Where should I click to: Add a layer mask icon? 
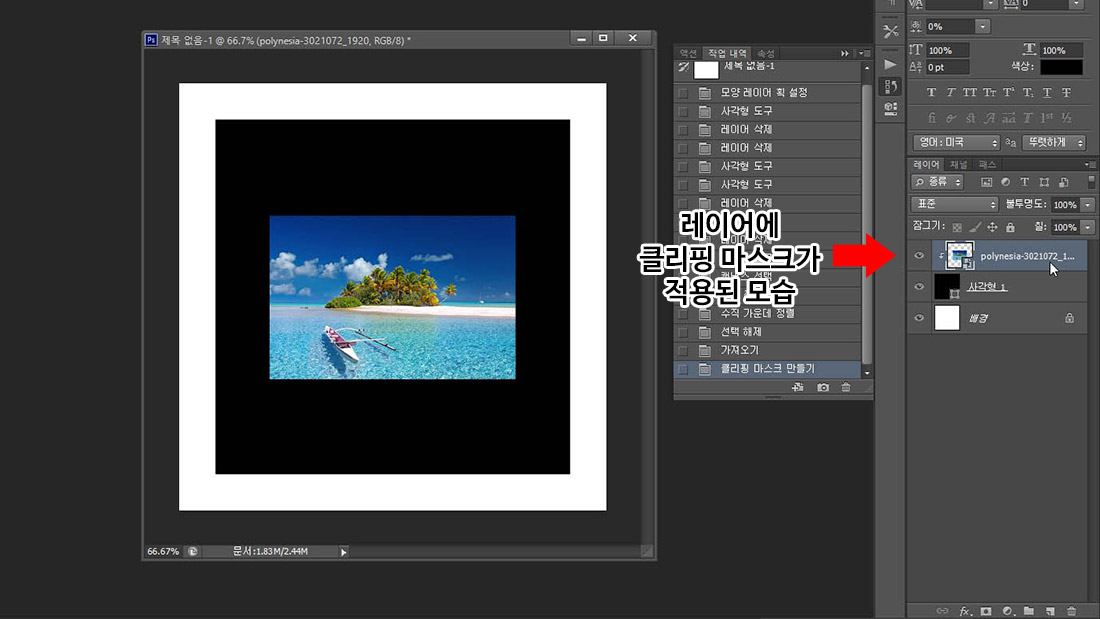pyautogui.click(x=986, y=611)
